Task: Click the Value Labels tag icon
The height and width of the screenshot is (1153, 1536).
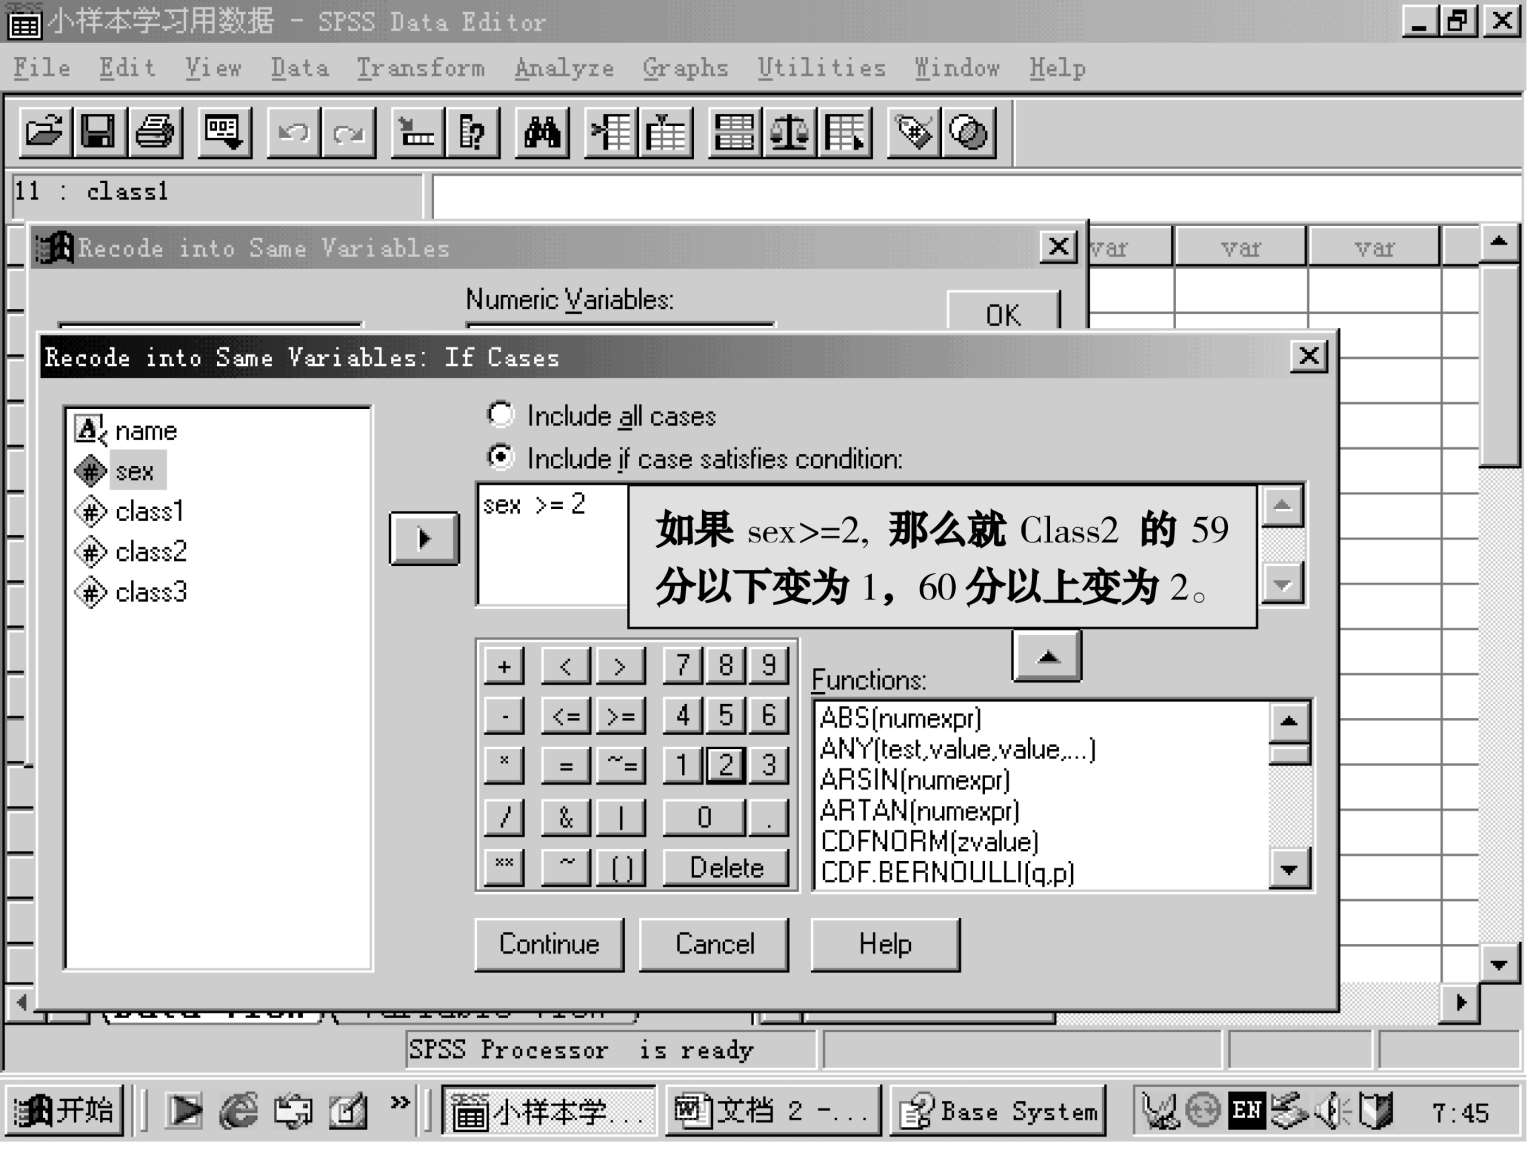Action: click(x=914, y=132)
